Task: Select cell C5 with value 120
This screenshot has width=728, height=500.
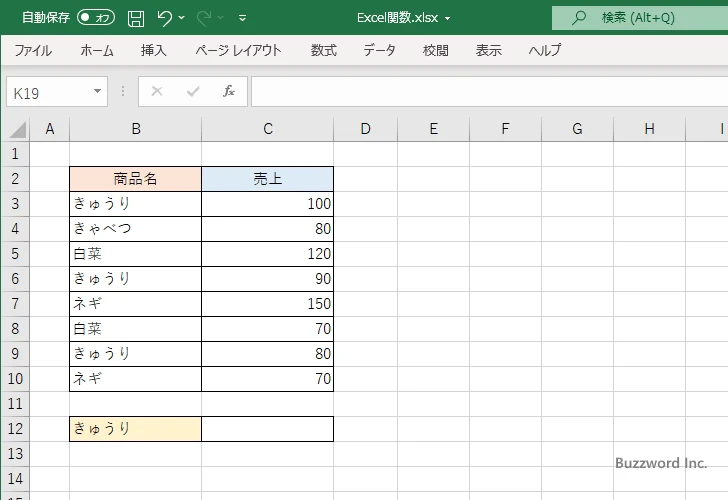Action: [267, 254]
